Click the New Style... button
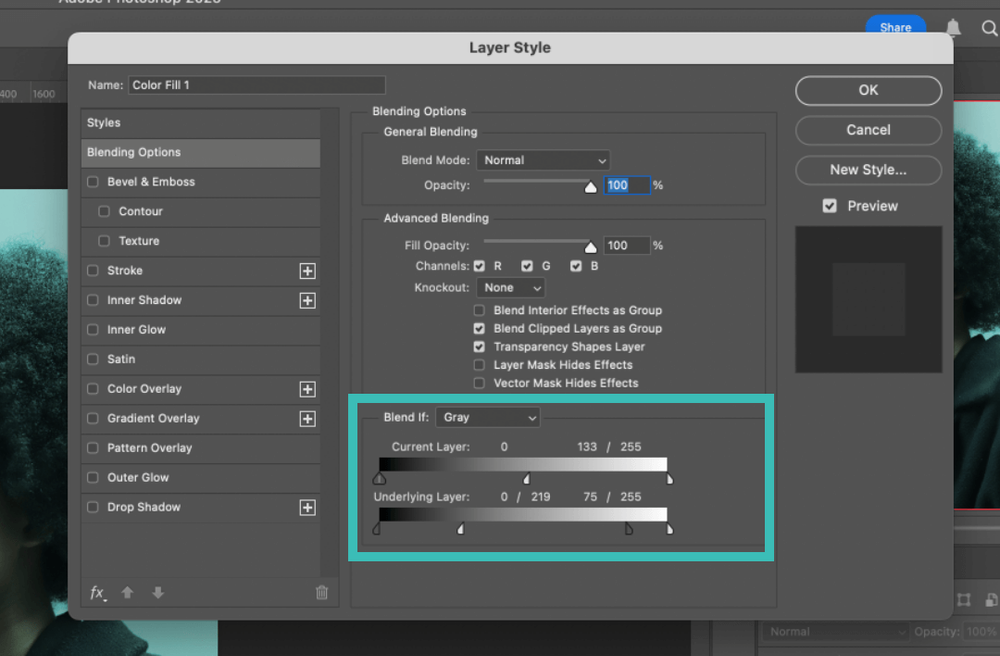 868,170
